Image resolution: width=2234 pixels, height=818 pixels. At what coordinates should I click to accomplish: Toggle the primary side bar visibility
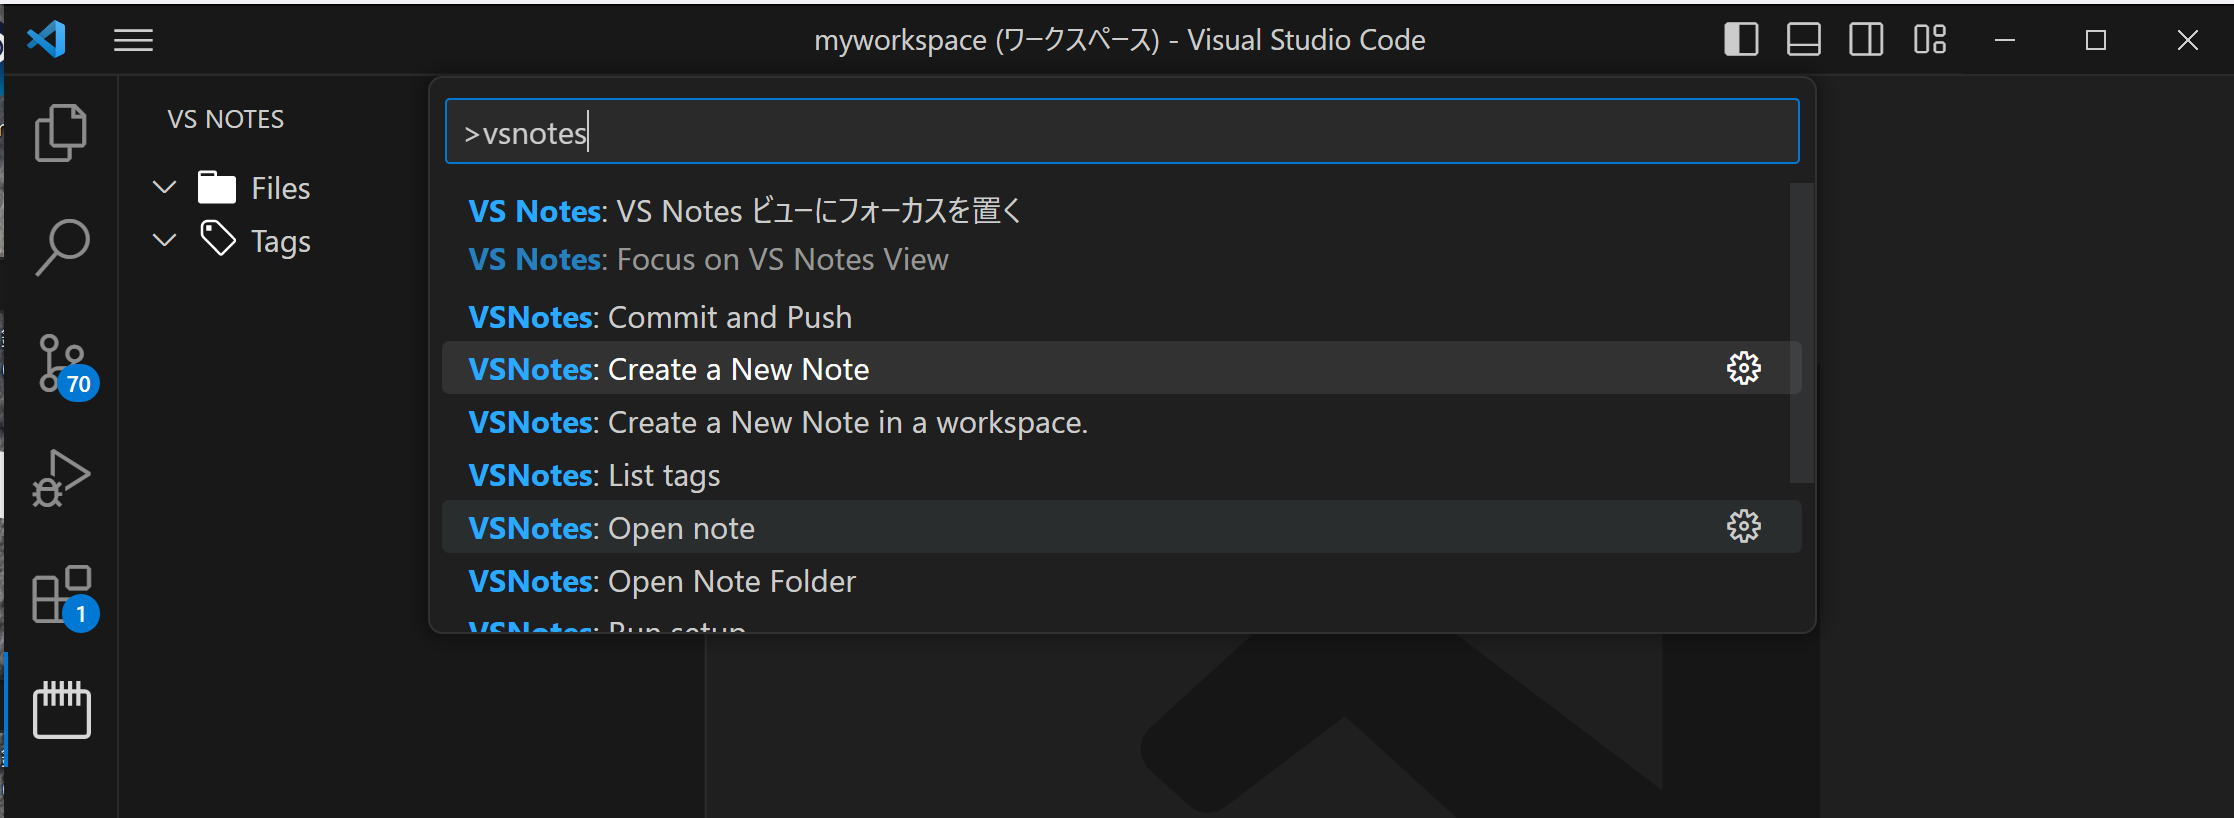pyautogui.click(x=1741, y=40)
